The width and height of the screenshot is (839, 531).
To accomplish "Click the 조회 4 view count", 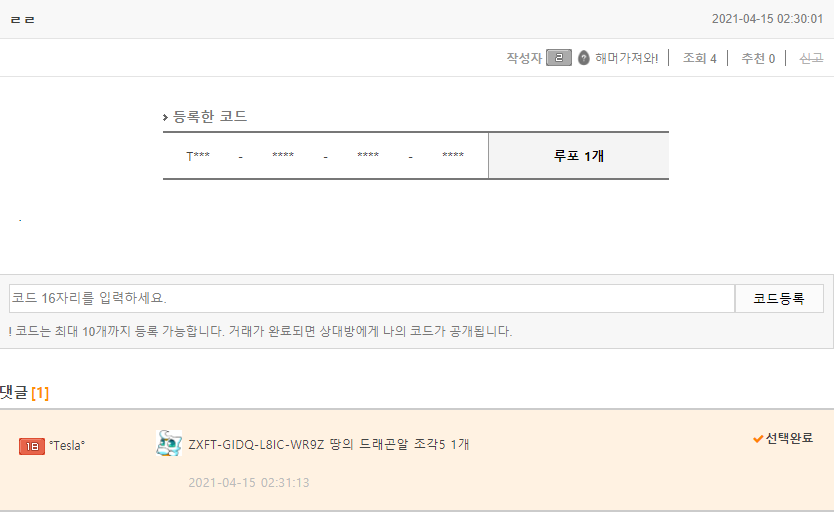I will (699, 58).
